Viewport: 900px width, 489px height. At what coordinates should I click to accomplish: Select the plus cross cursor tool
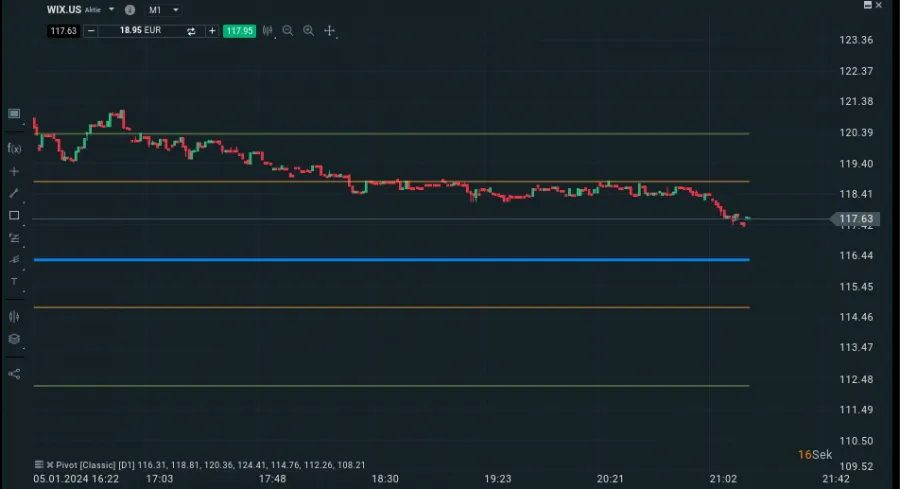(14, 171)
